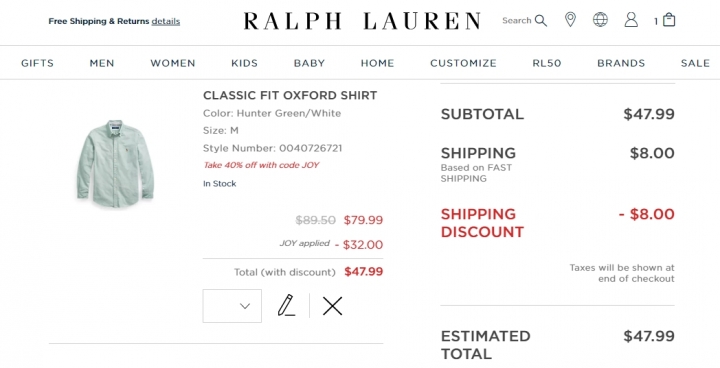Open the account profile icon

point(631,20)
